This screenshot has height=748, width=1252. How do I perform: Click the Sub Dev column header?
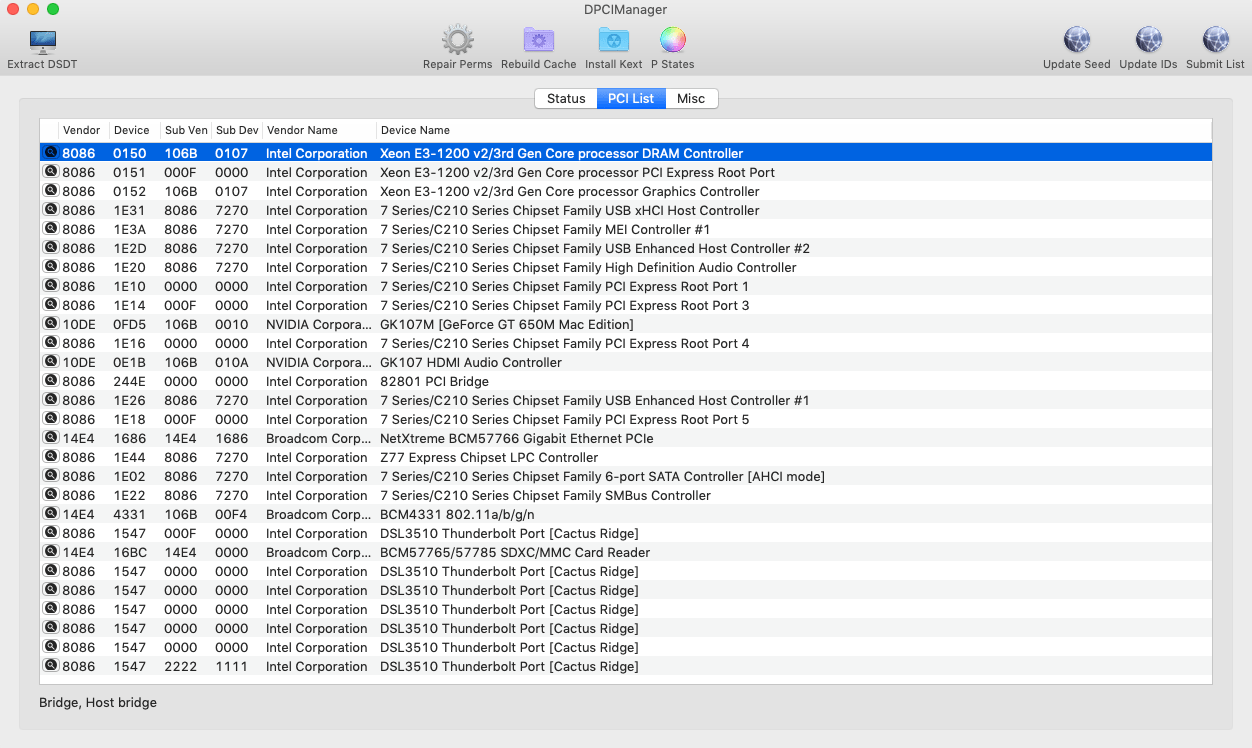click(x=237, y=130)
